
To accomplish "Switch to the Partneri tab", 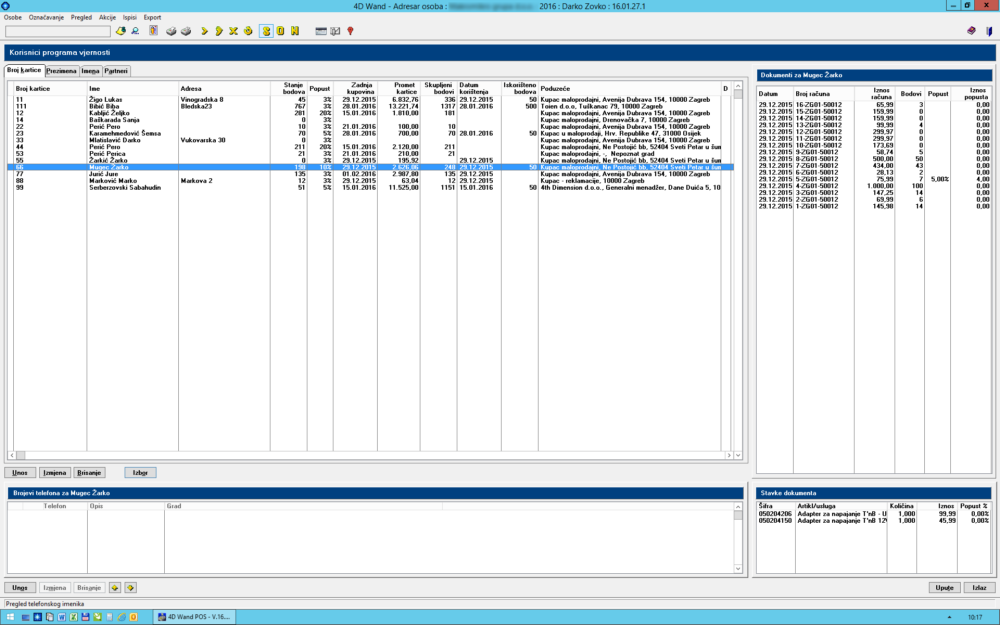I will (x=116, y=71).
